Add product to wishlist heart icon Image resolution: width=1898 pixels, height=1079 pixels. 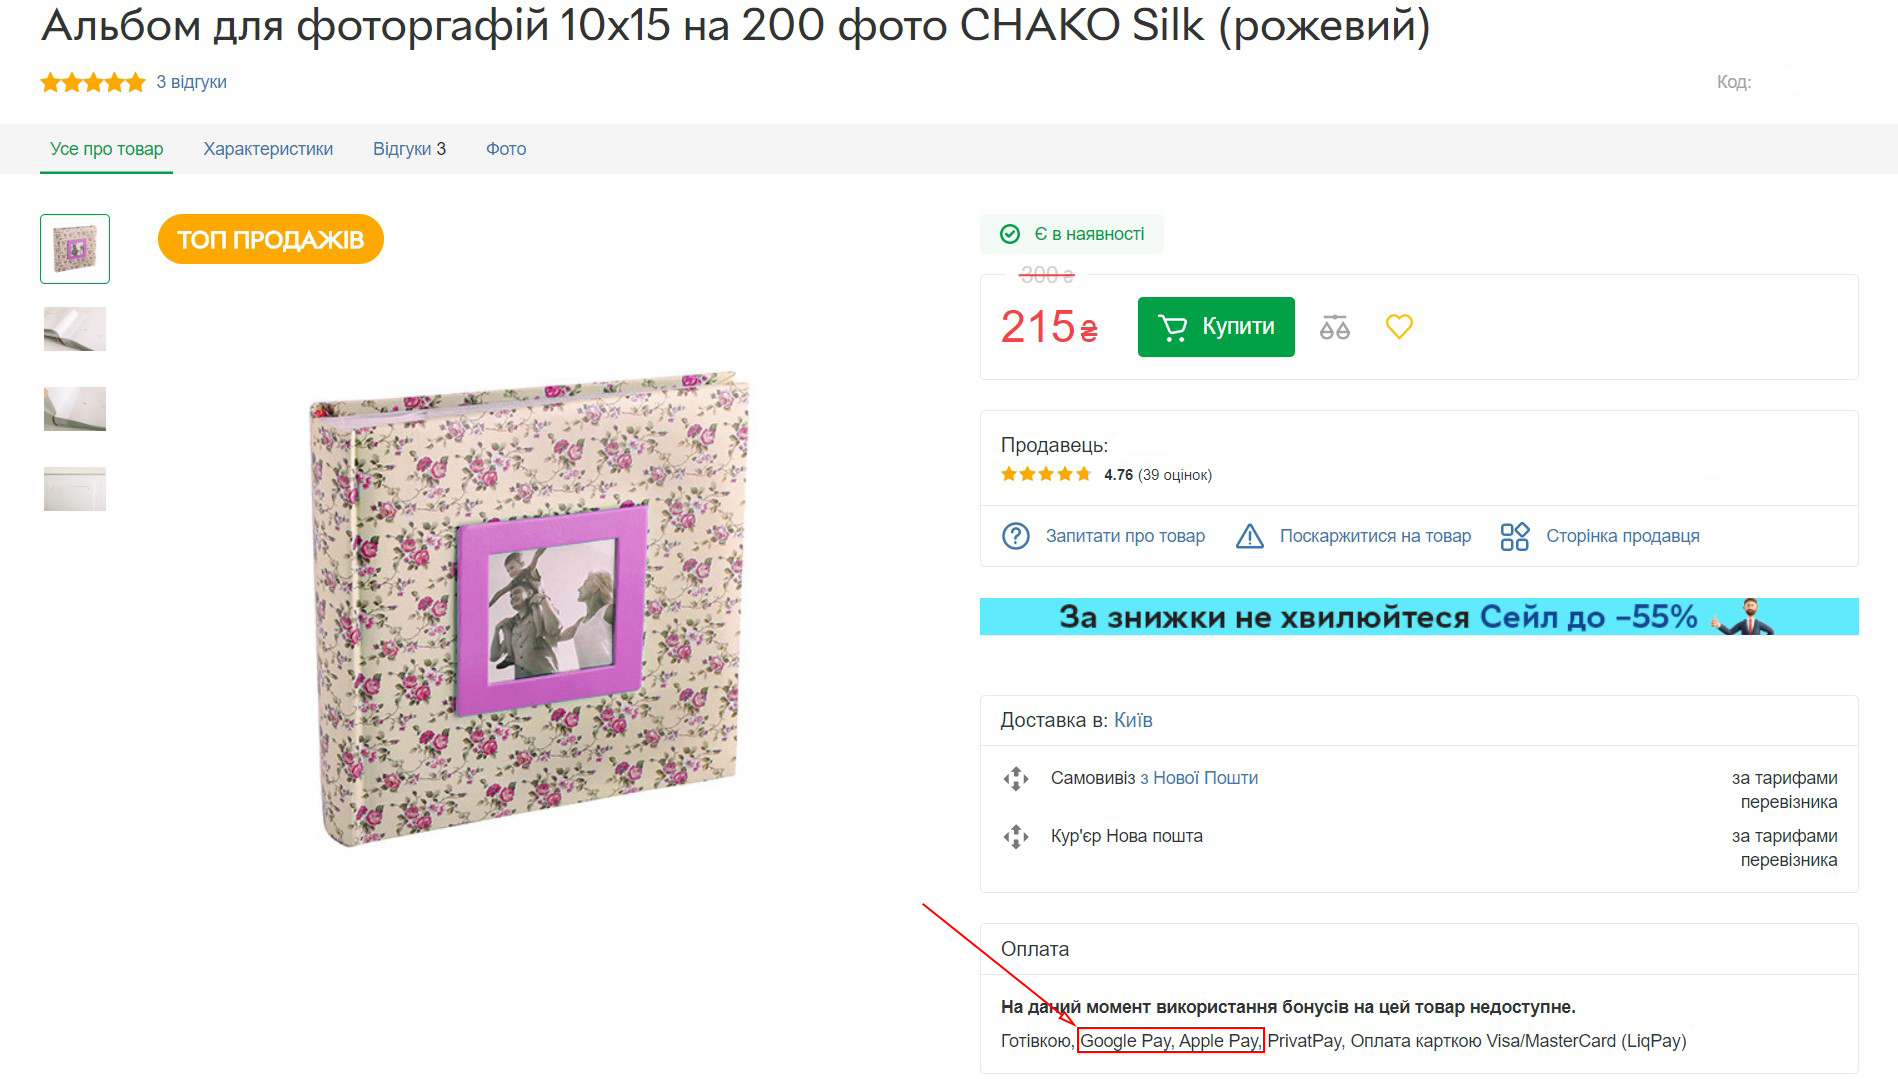pyautogui.click(x=1399, y=327)
